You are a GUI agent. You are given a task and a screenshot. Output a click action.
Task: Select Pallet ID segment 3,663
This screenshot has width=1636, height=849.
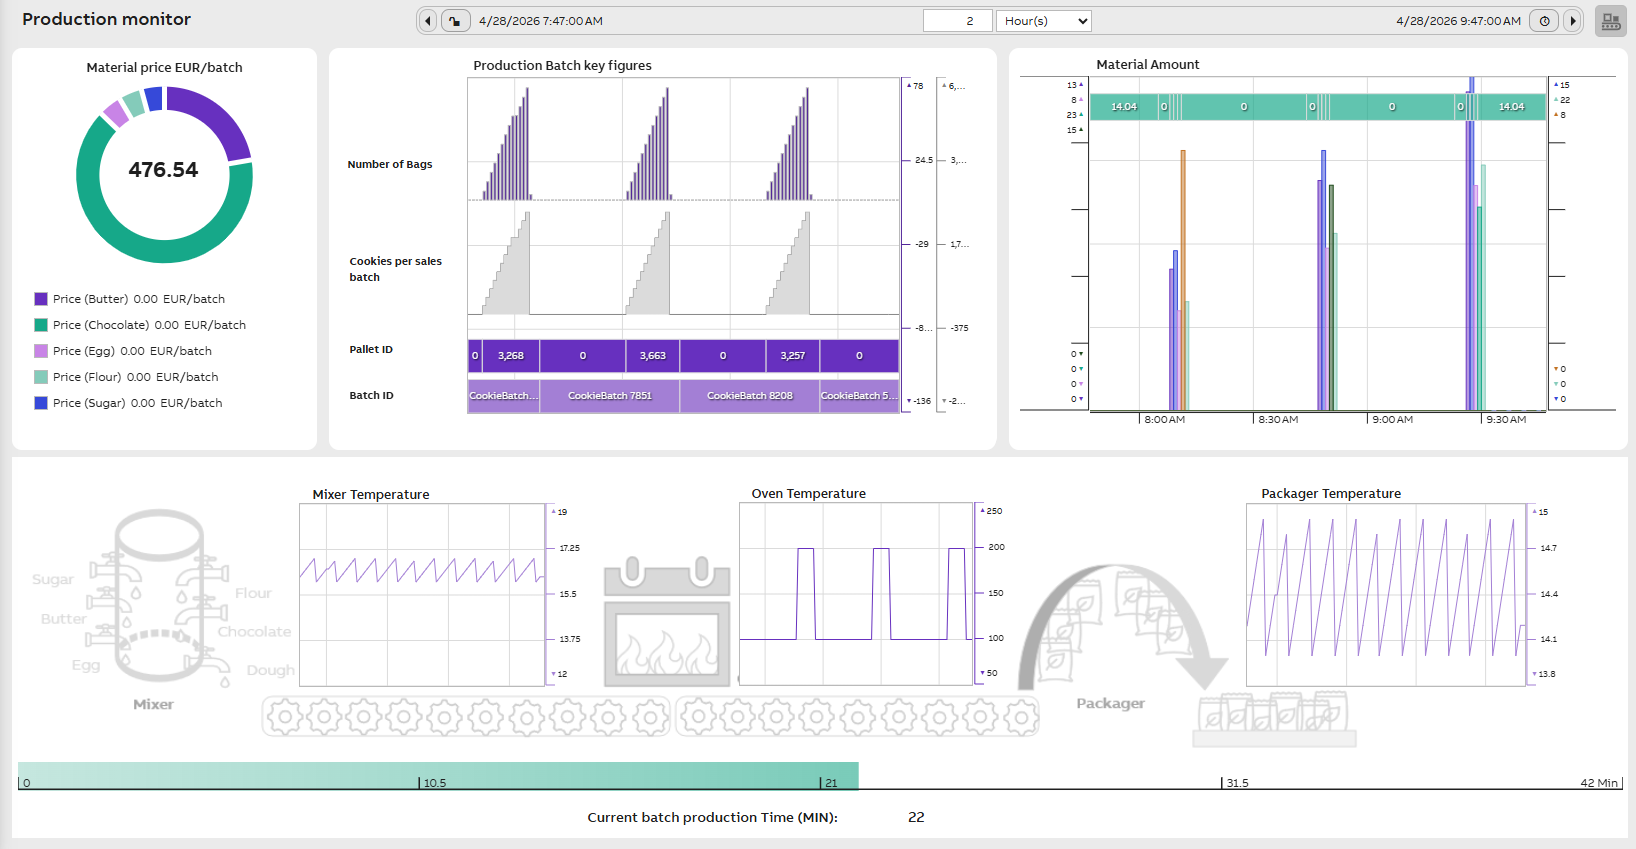(653, 356)
